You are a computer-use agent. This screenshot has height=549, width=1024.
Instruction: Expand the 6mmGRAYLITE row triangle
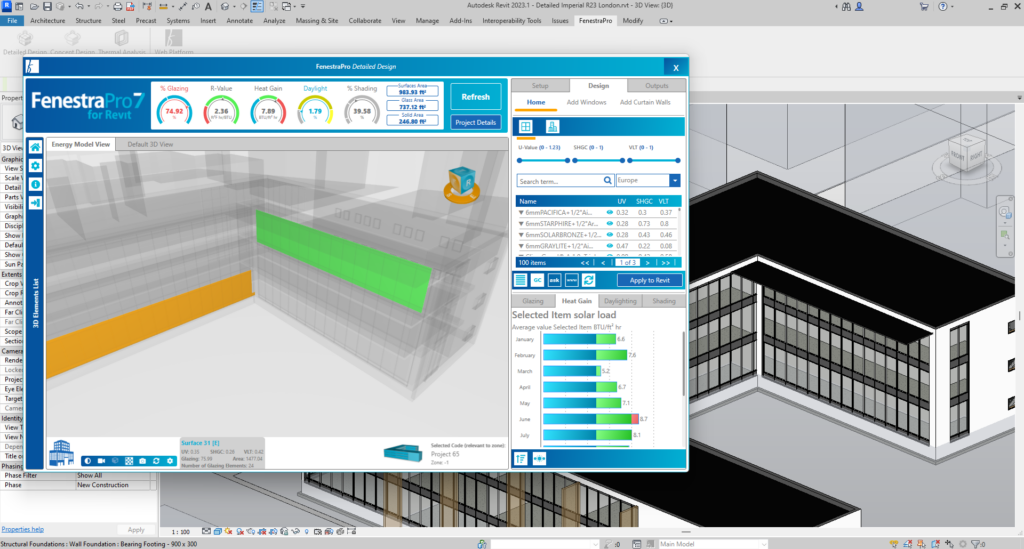point(521,245)
